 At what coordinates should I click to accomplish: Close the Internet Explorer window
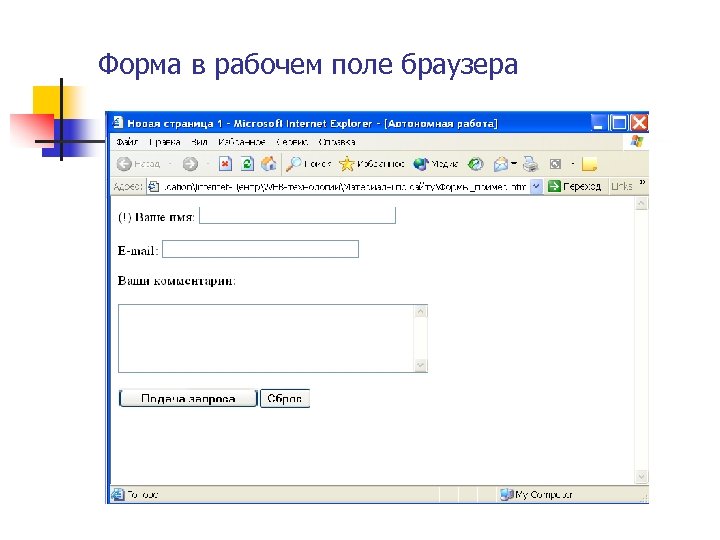pos(639,123)
